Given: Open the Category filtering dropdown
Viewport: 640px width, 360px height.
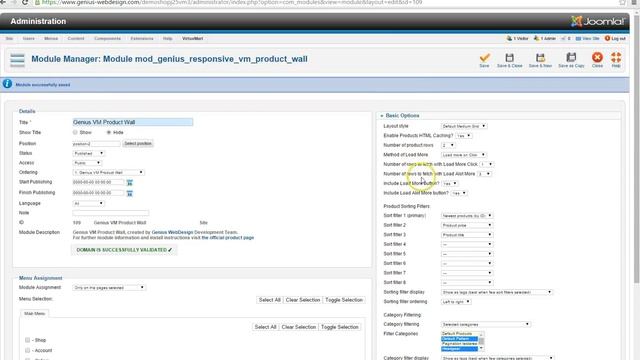Looking at the screenshot, I should [x=485, y=324].
